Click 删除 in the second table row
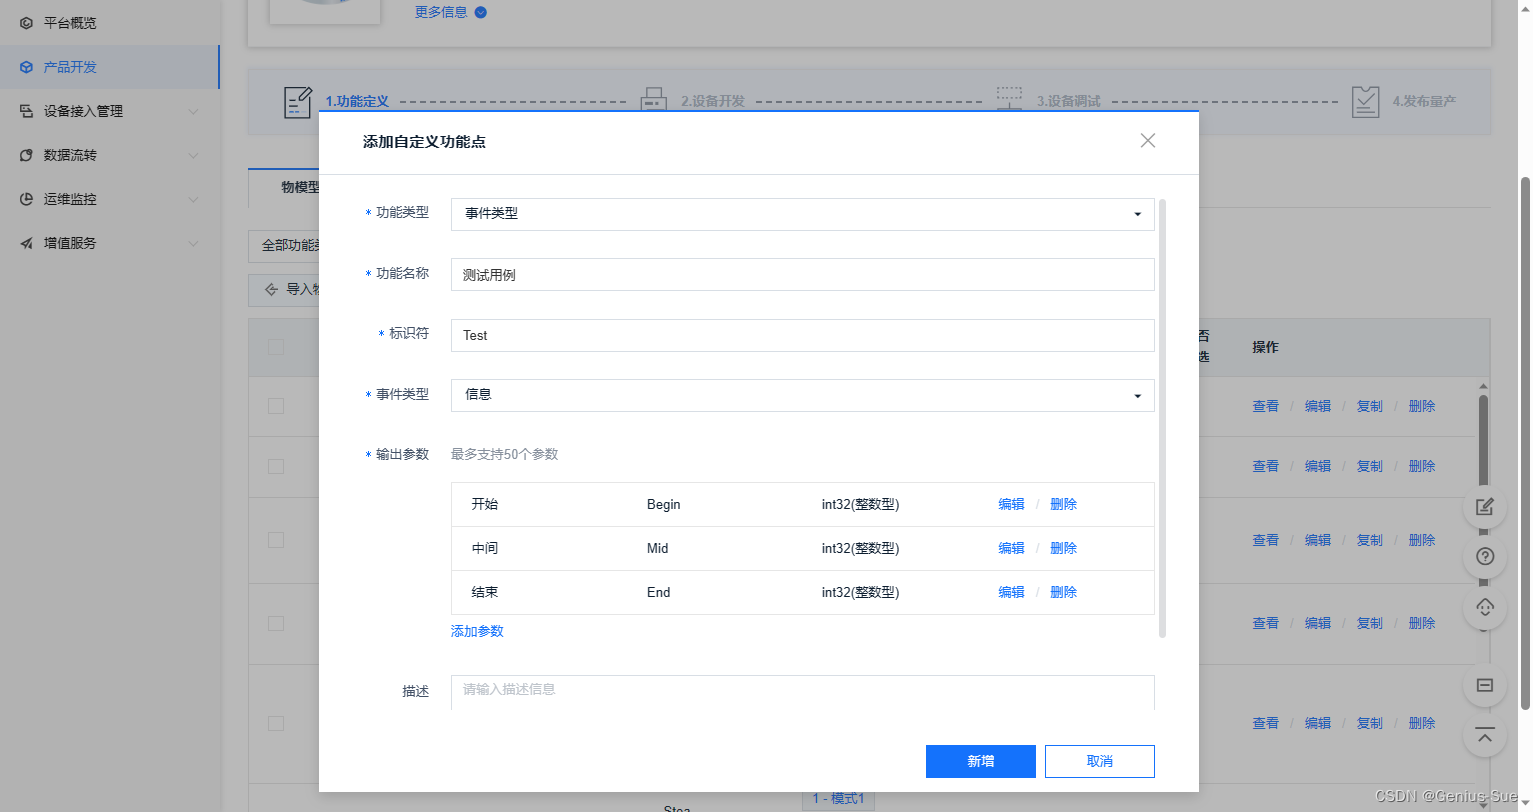Viewport: 1533px width, 812px height. point(1421,466)
